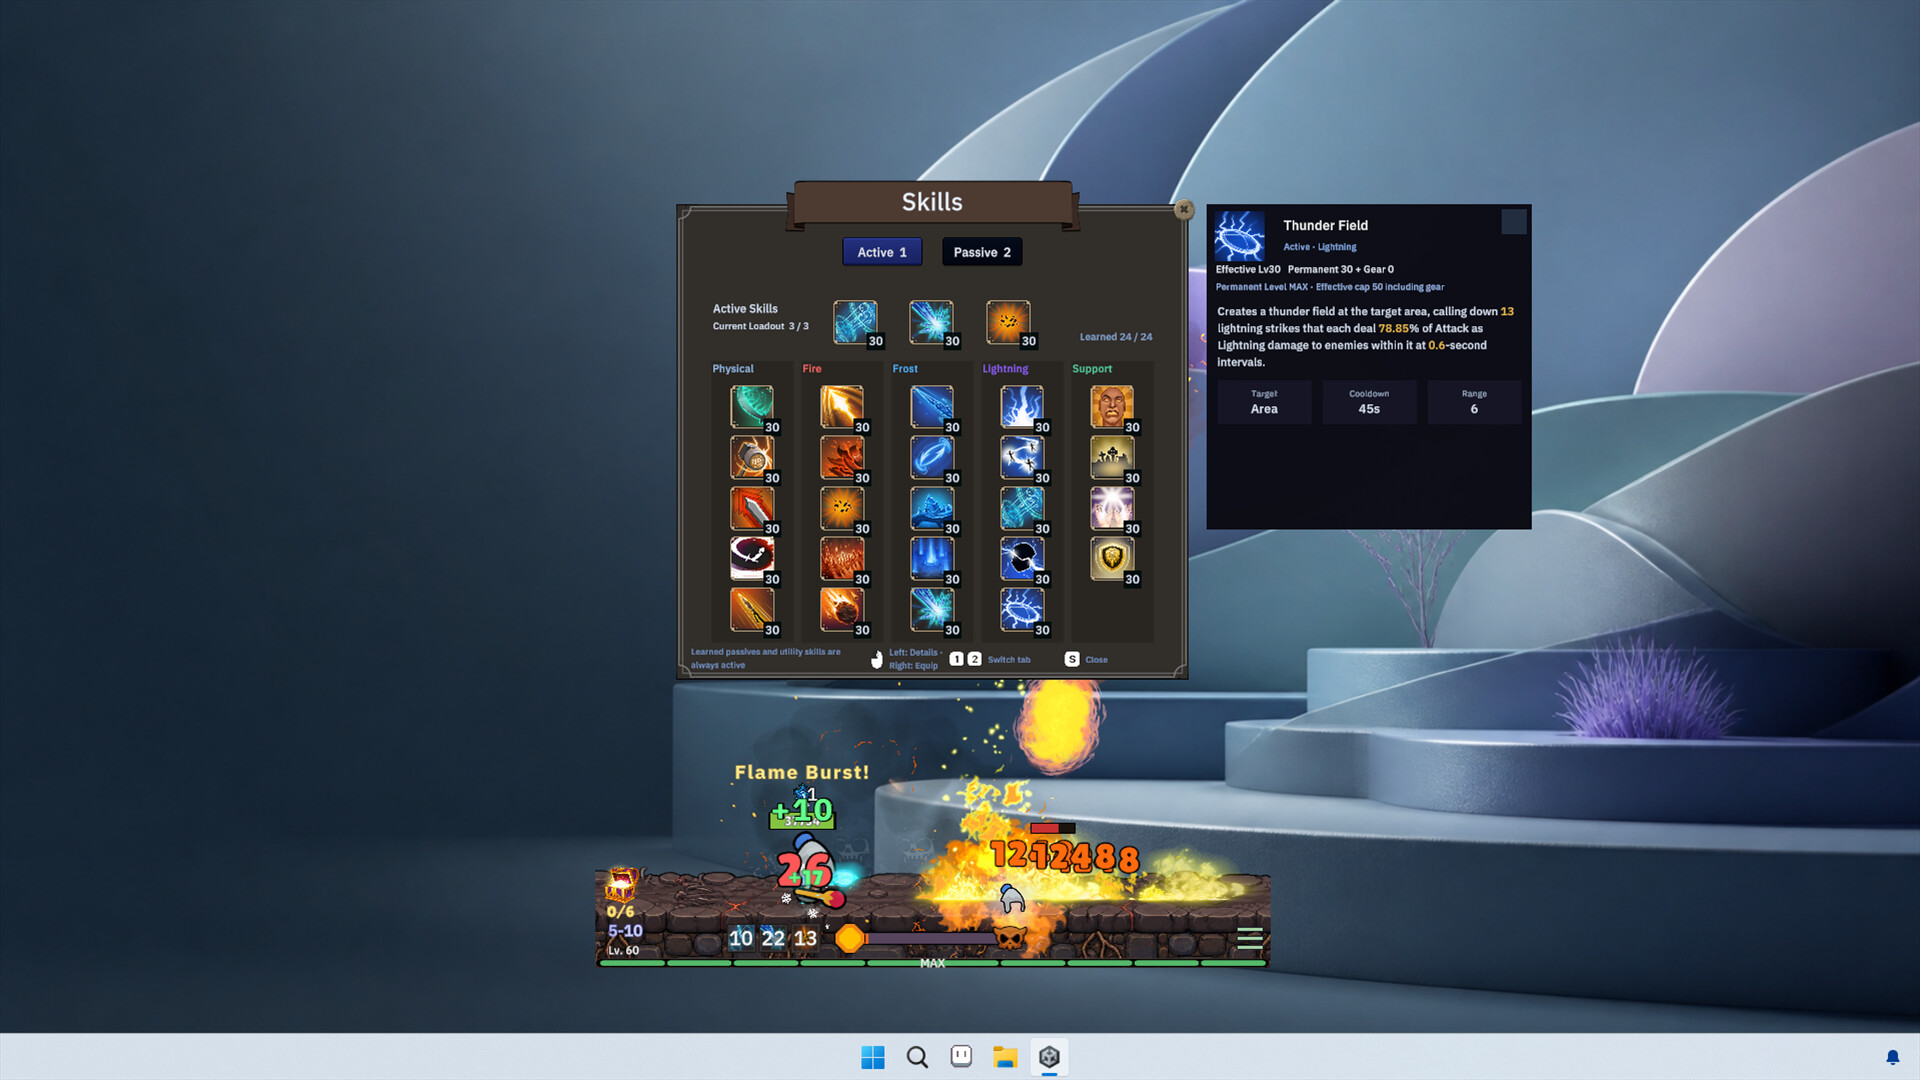Click the orange gem on stage progress bar

[849, 938]
